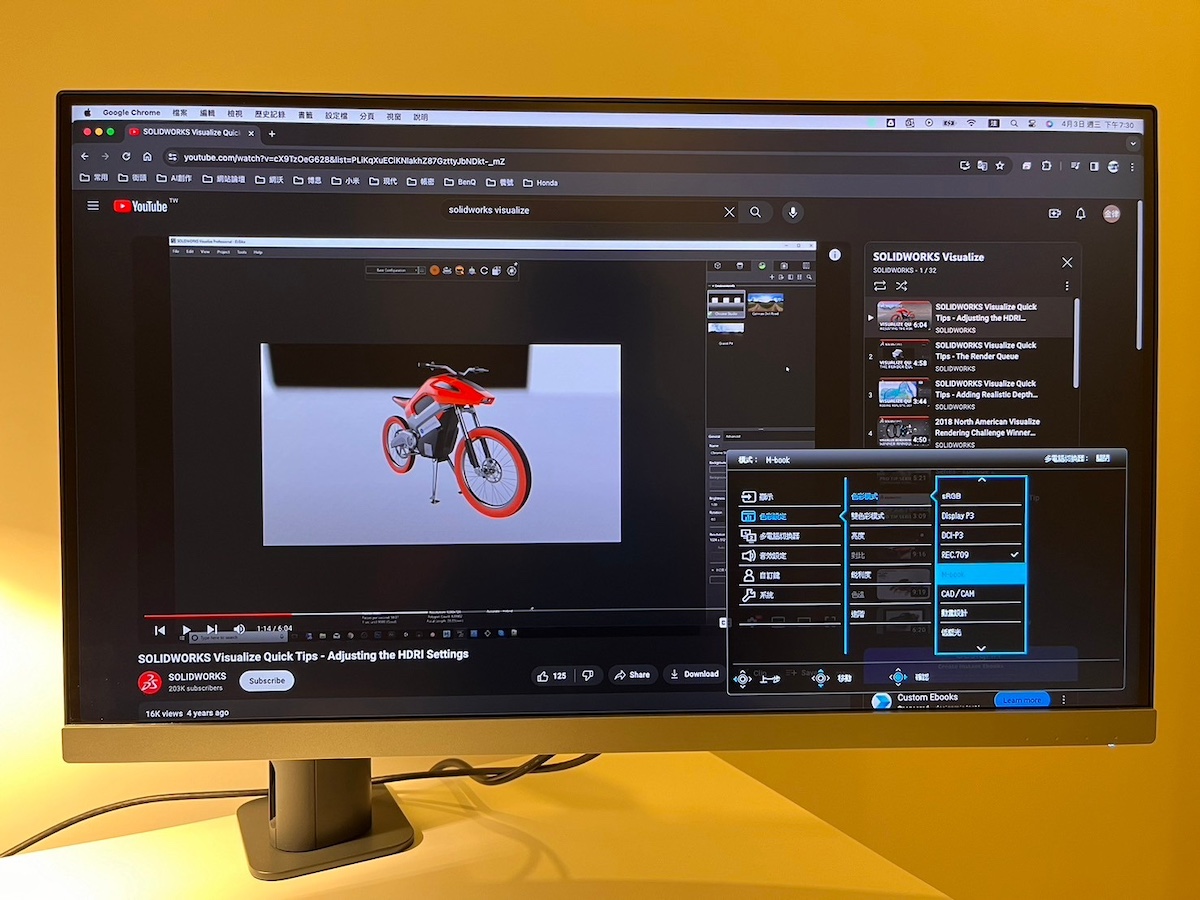
Task: Like the video with 125 likes
Action: [x=551, y=676]
